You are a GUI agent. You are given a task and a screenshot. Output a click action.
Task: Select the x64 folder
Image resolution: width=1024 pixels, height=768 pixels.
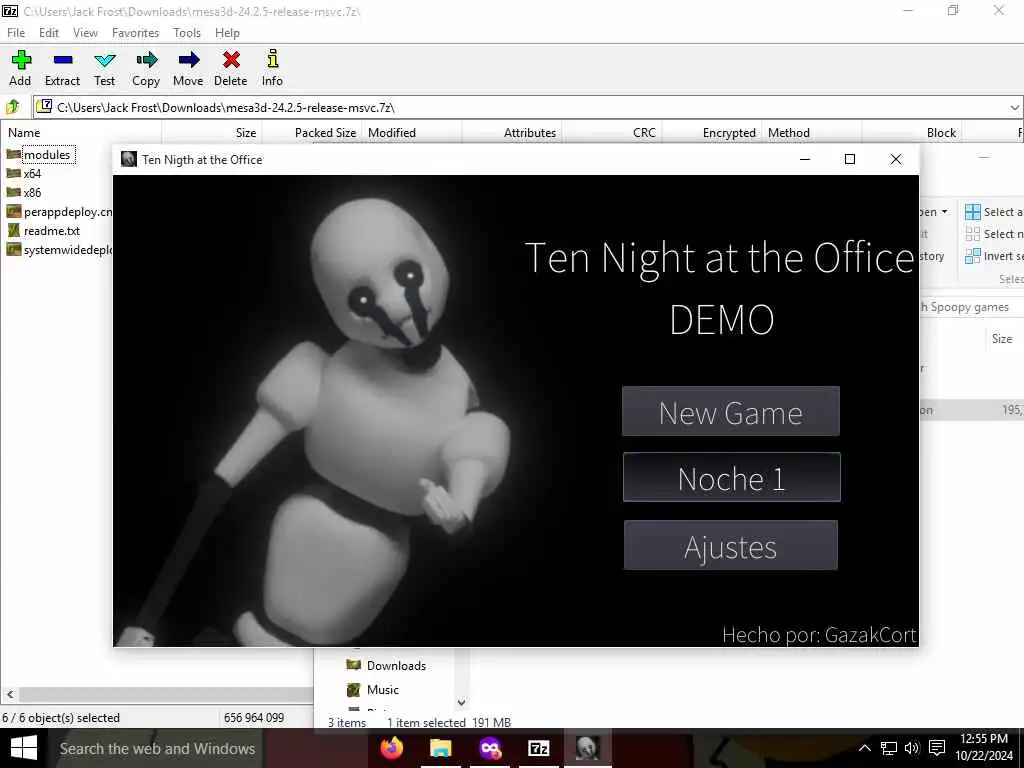tap(24, 174)
